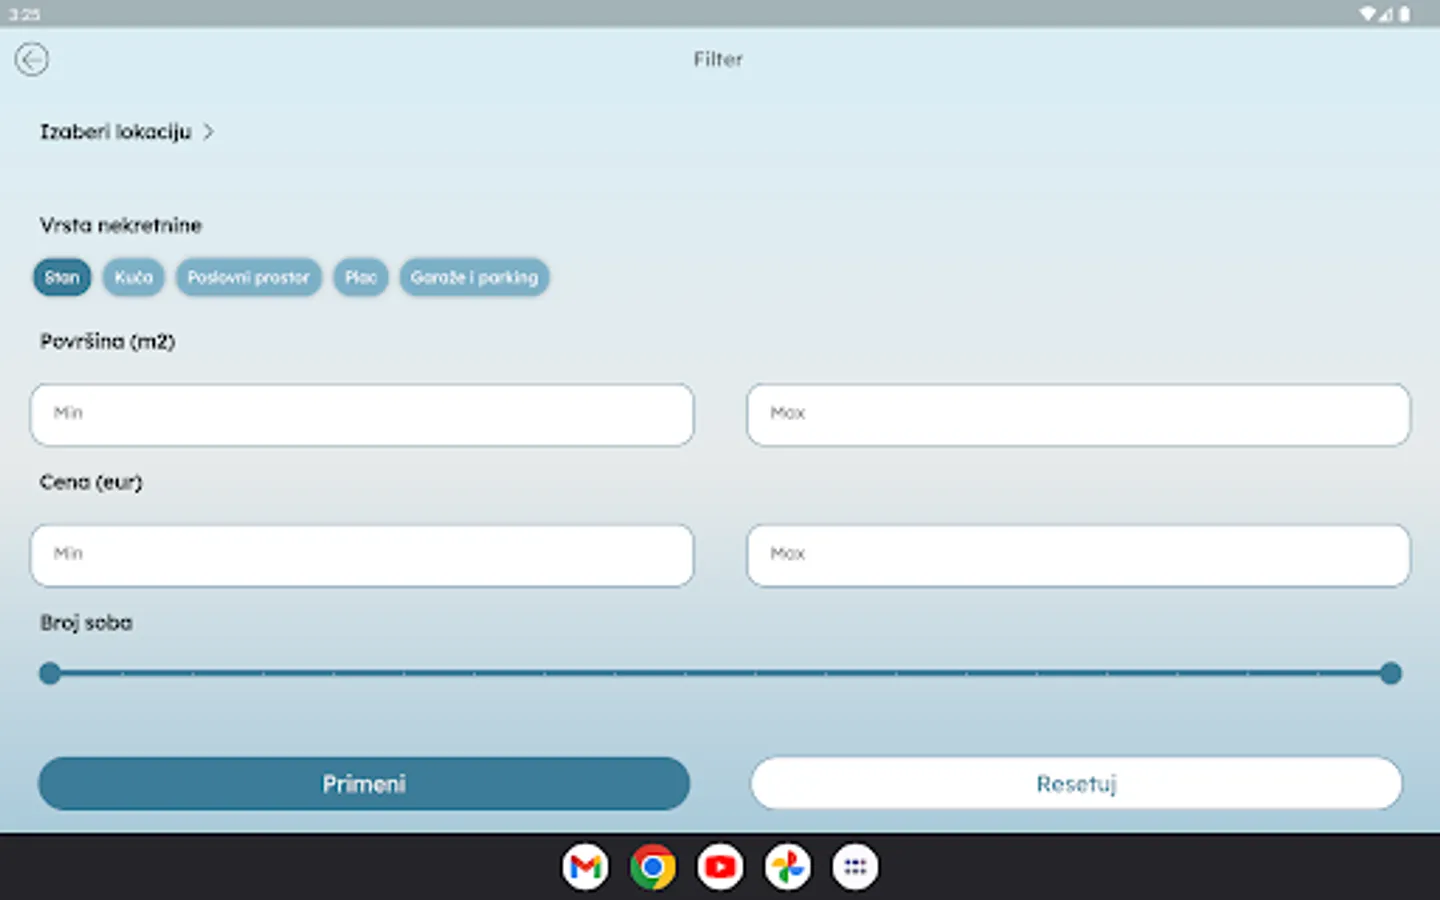Click the Vrsta nekretnine label
The image size is (1440, 900).
pyautogui.click(x=121, y=226)
